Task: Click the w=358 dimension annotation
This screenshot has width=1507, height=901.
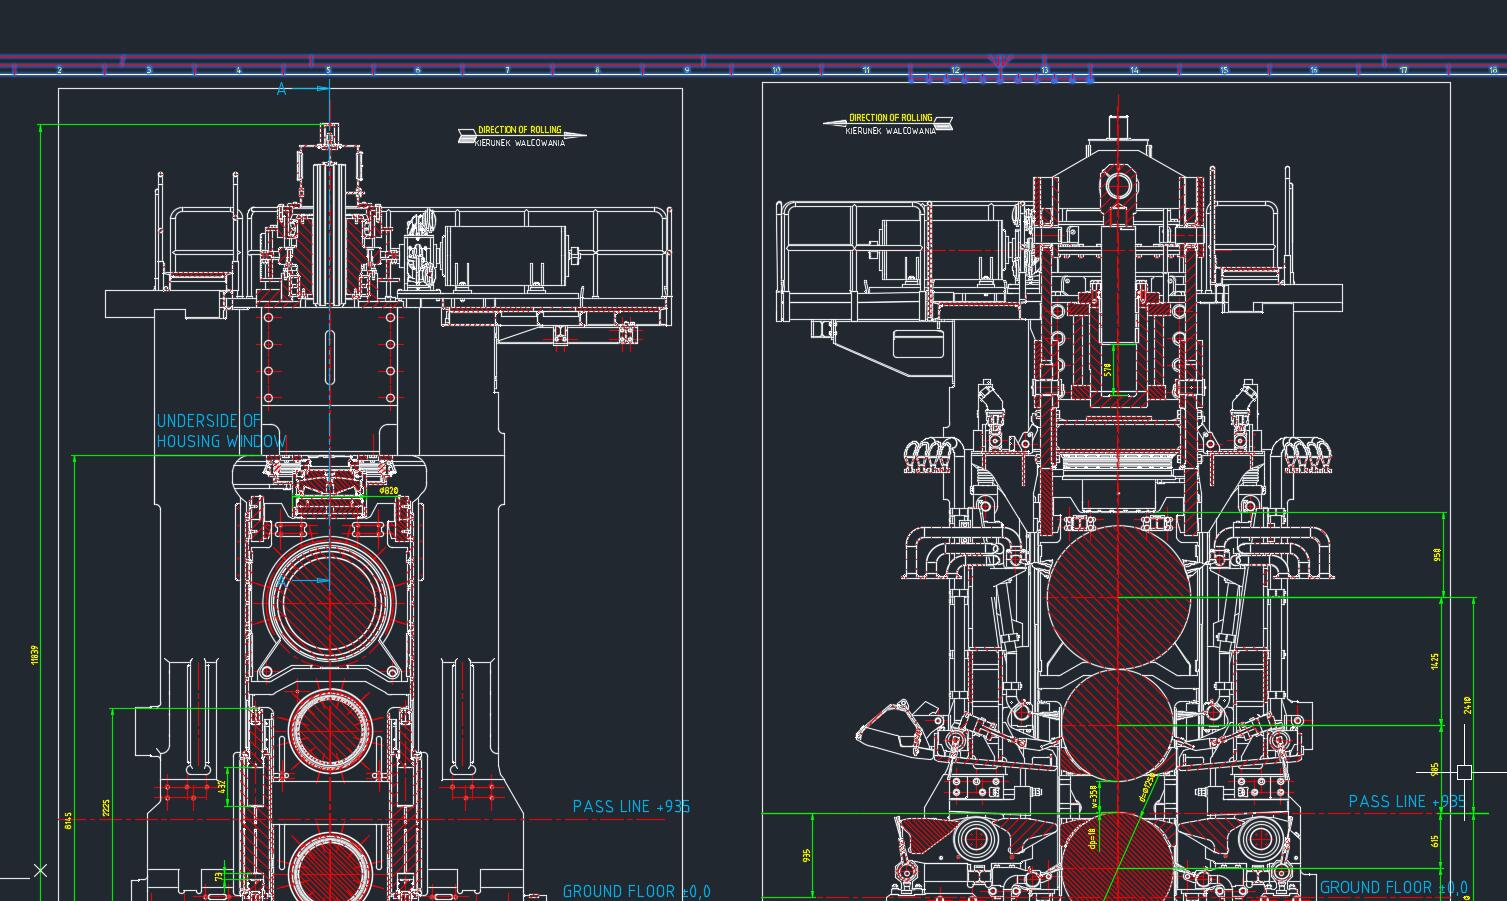Action: 1094,795
